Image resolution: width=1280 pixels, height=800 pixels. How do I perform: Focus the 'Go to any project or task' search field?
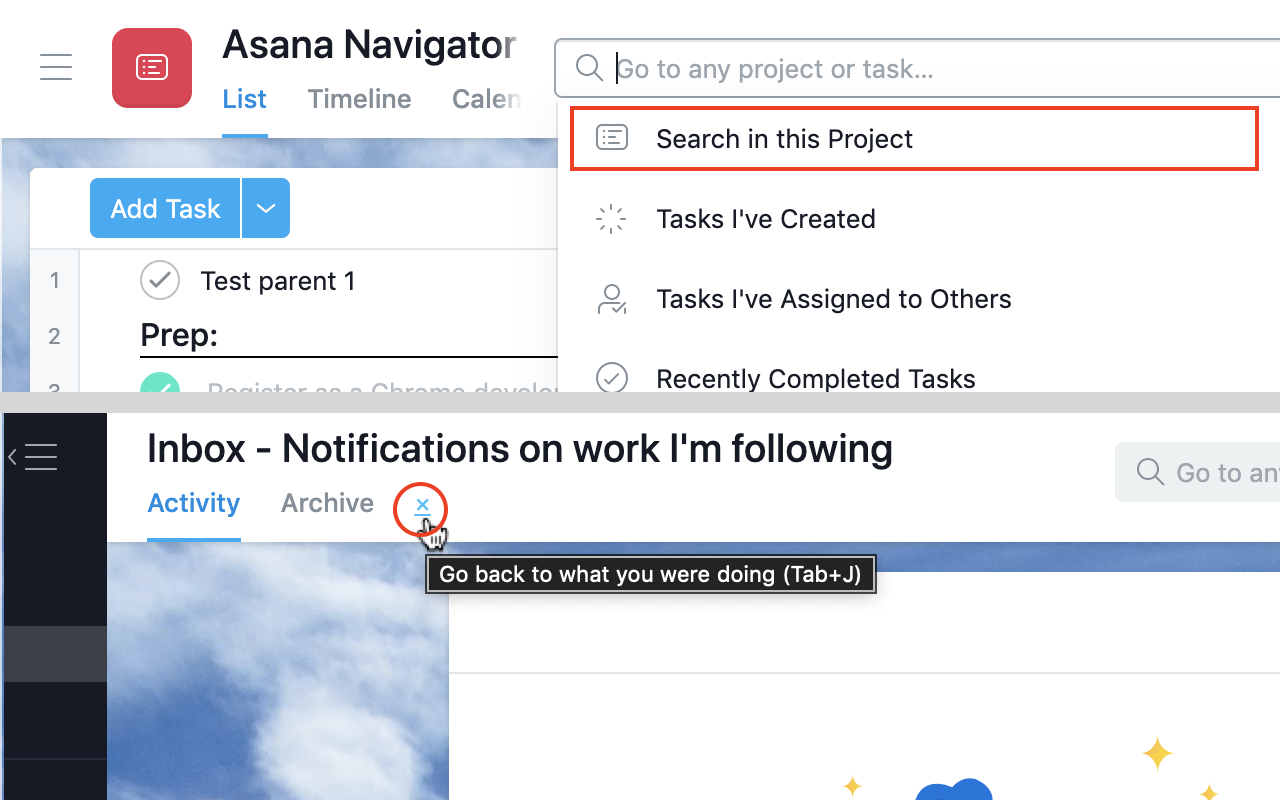click(x=917, y=68)
